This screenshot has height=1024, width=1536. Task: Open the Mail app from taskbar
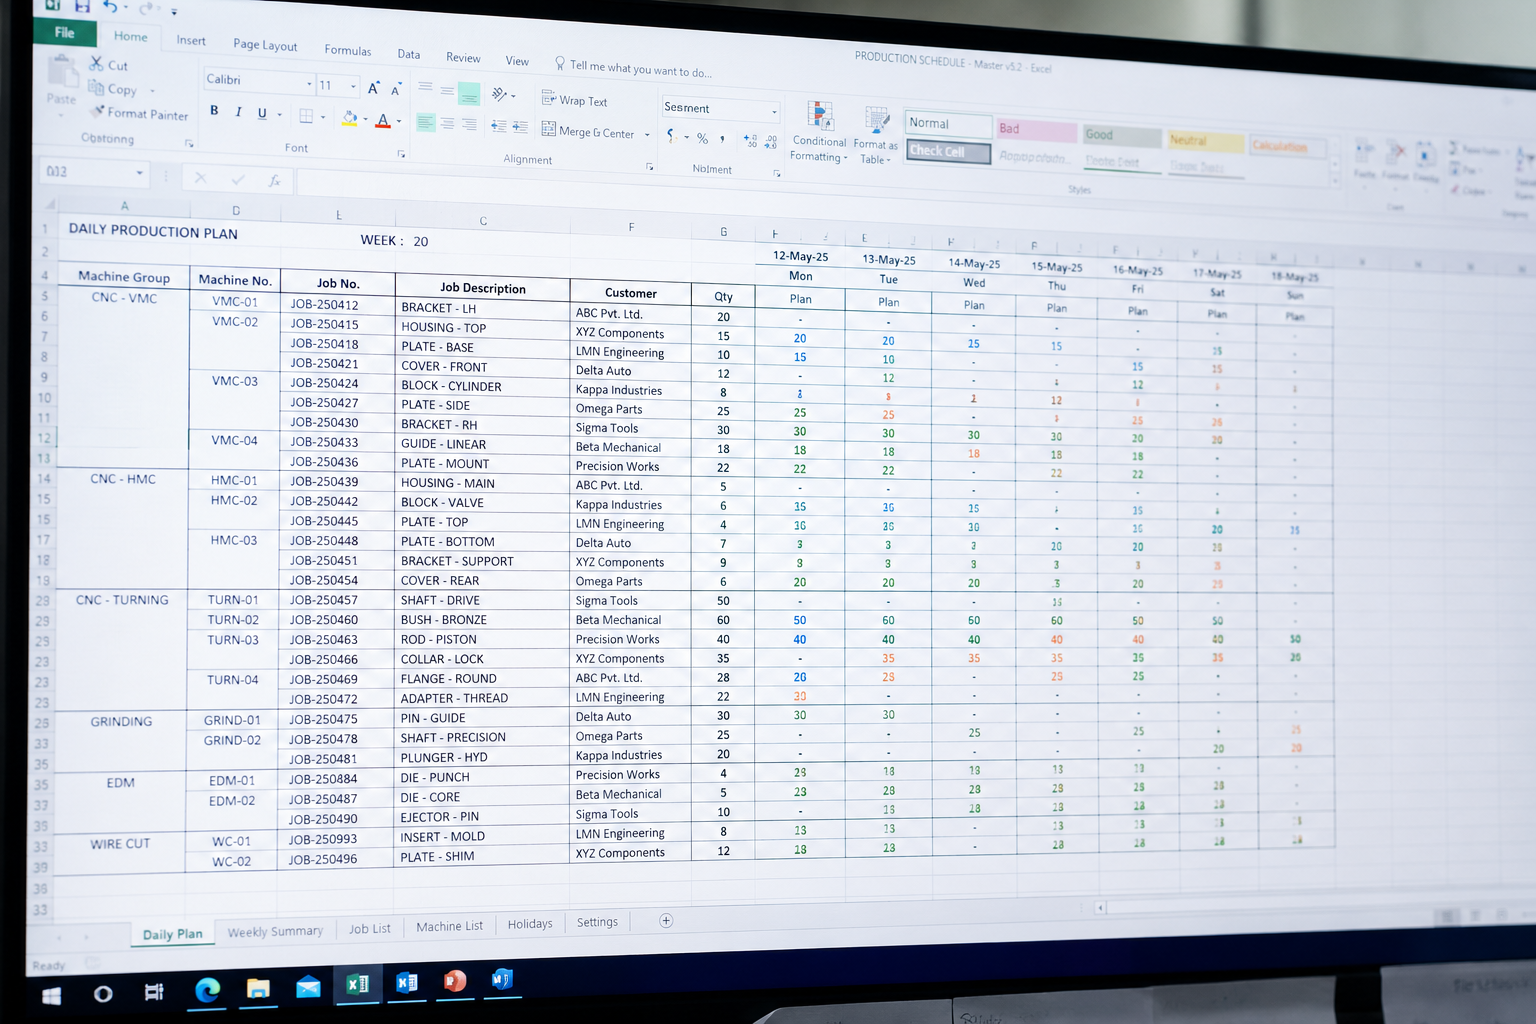click(x=308, y=986)
